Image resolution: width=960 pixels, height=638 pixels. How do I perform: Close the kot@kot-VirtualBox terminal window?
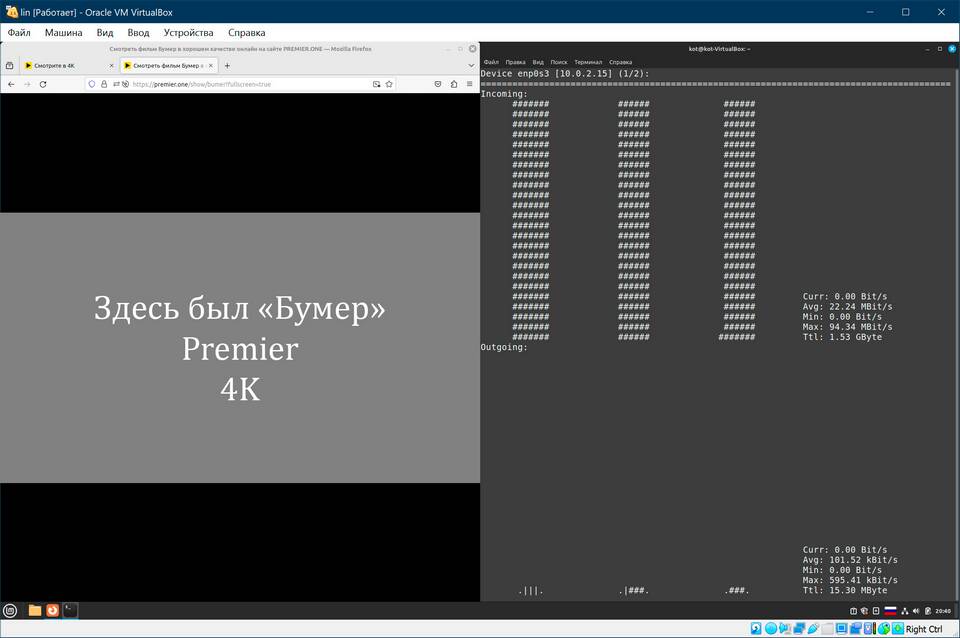point(952,48)
